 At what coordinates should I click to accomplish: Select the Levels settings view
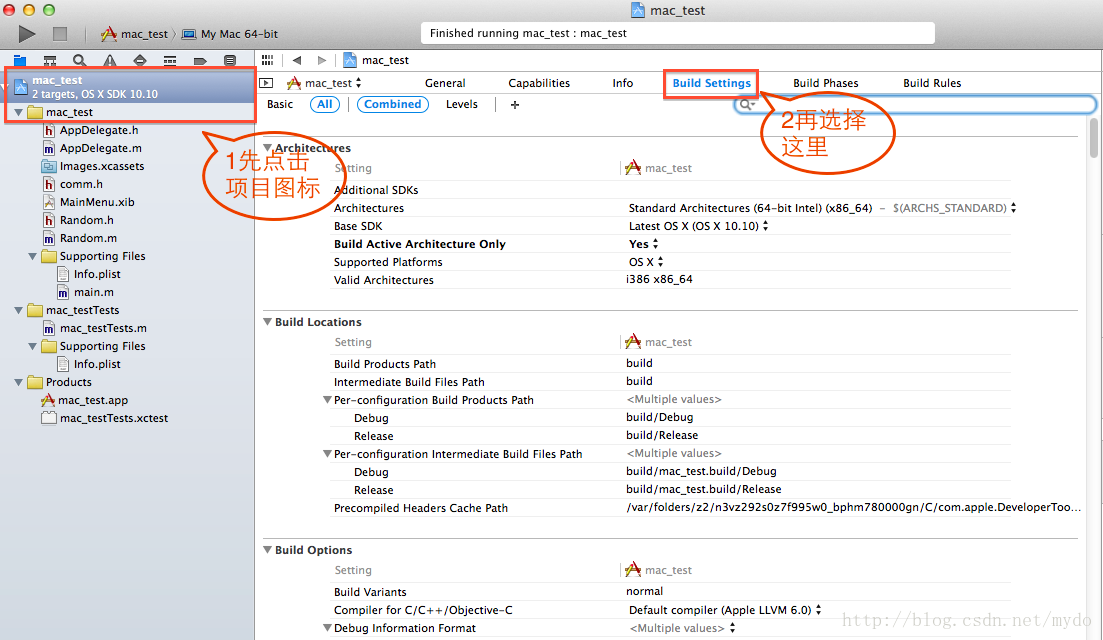(461, 104)
